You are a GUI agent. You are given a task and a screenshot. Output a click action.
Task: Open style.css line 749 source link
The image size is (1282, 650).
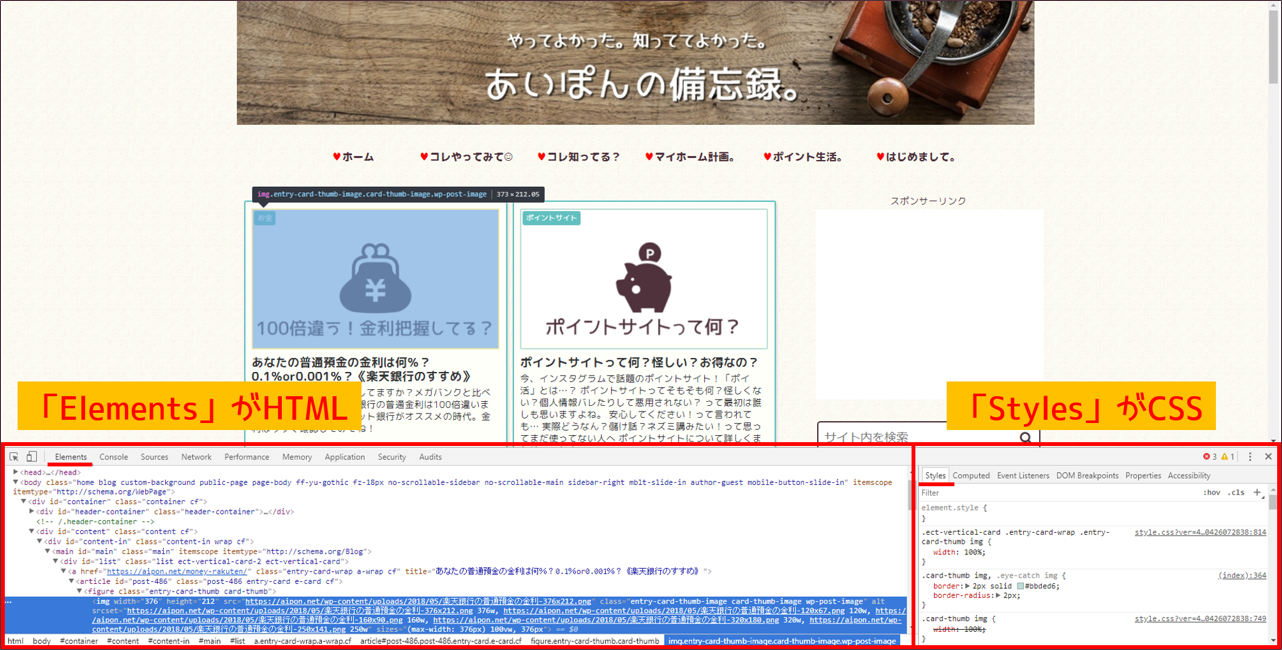click(1201, 619)
